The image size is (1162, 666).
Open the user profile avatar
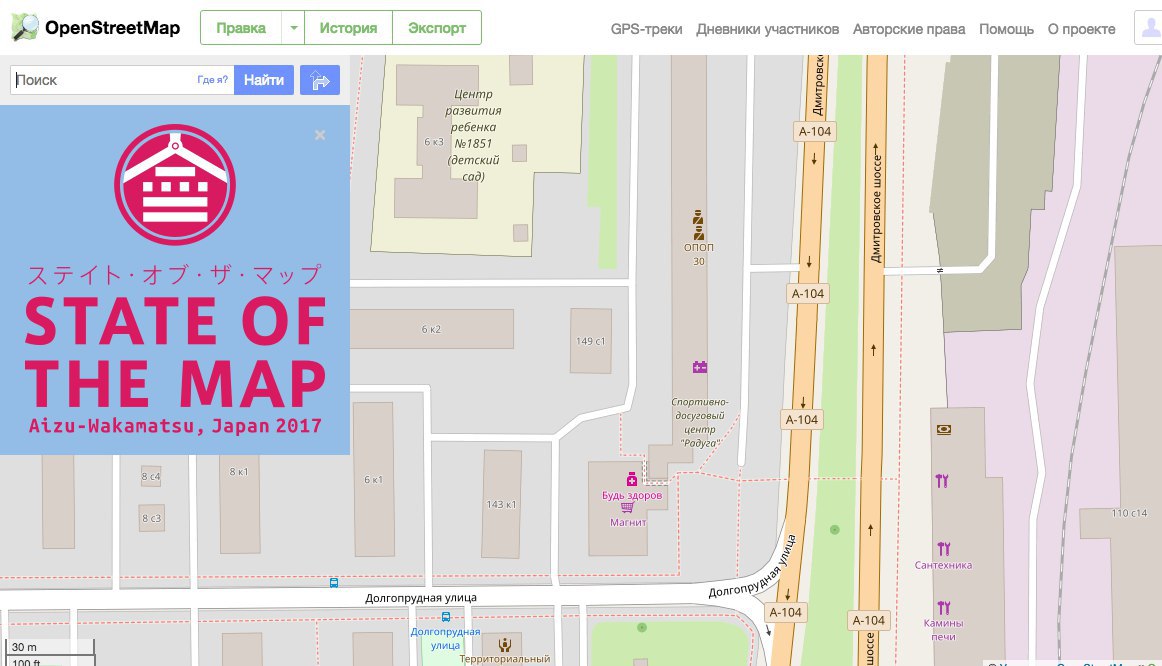click(x=1149, y=28)
